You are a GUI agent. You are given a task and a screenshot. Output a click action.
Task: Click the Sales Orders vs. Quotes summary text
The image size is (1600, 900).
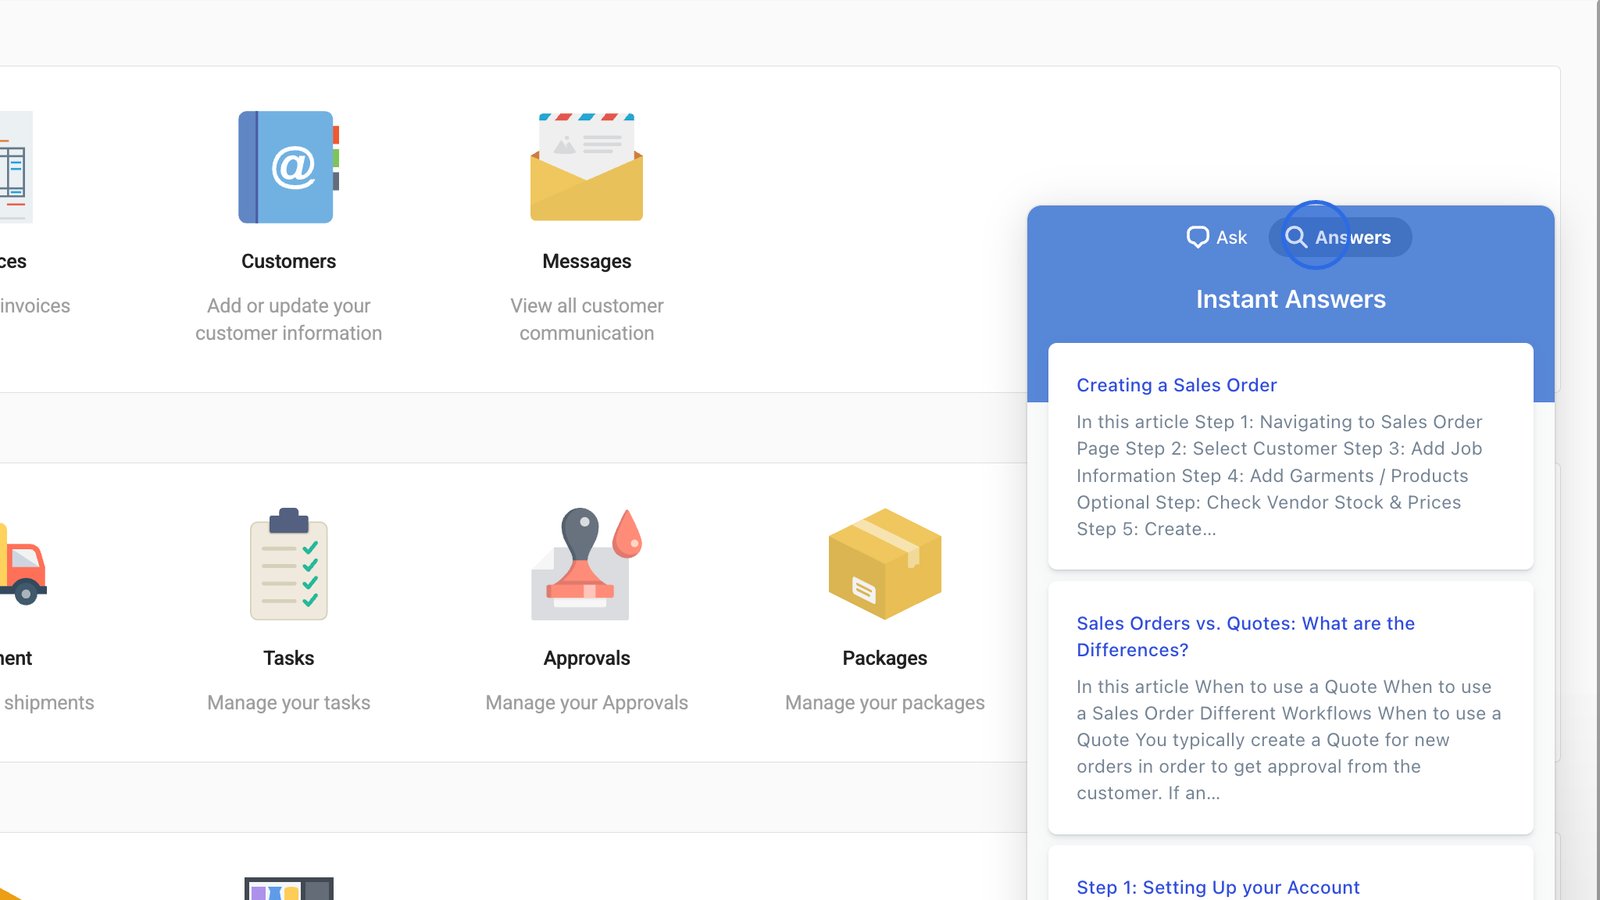1288,740
